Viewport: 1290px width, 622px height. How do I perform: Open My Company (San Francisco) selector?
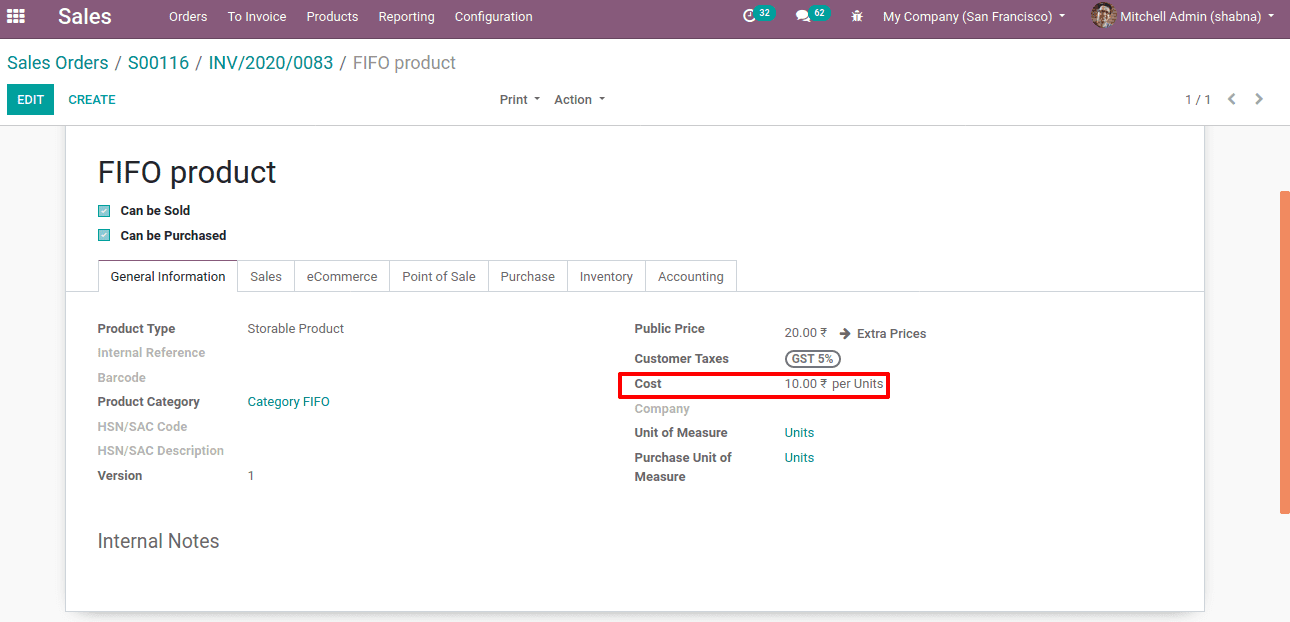[x=974, y=16]
